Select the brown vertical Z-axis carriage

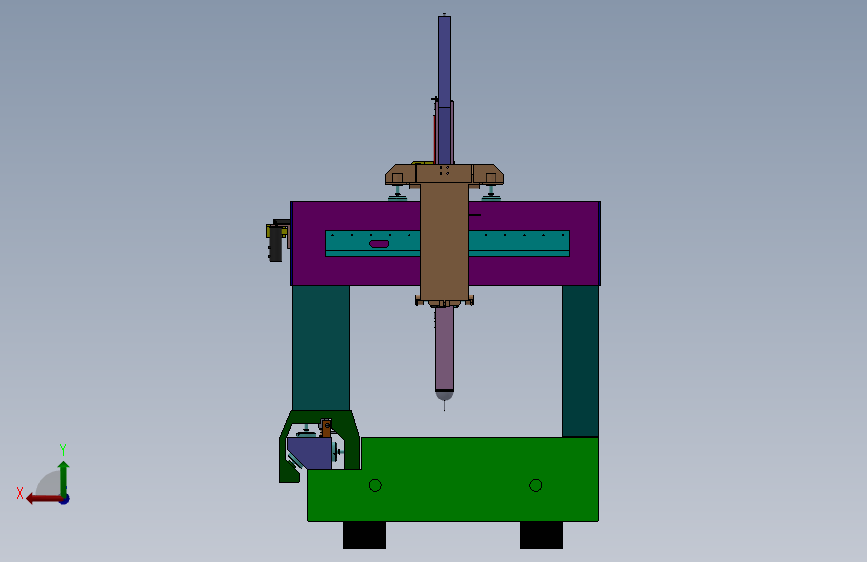pyautogui.click(x=445, y=242)
